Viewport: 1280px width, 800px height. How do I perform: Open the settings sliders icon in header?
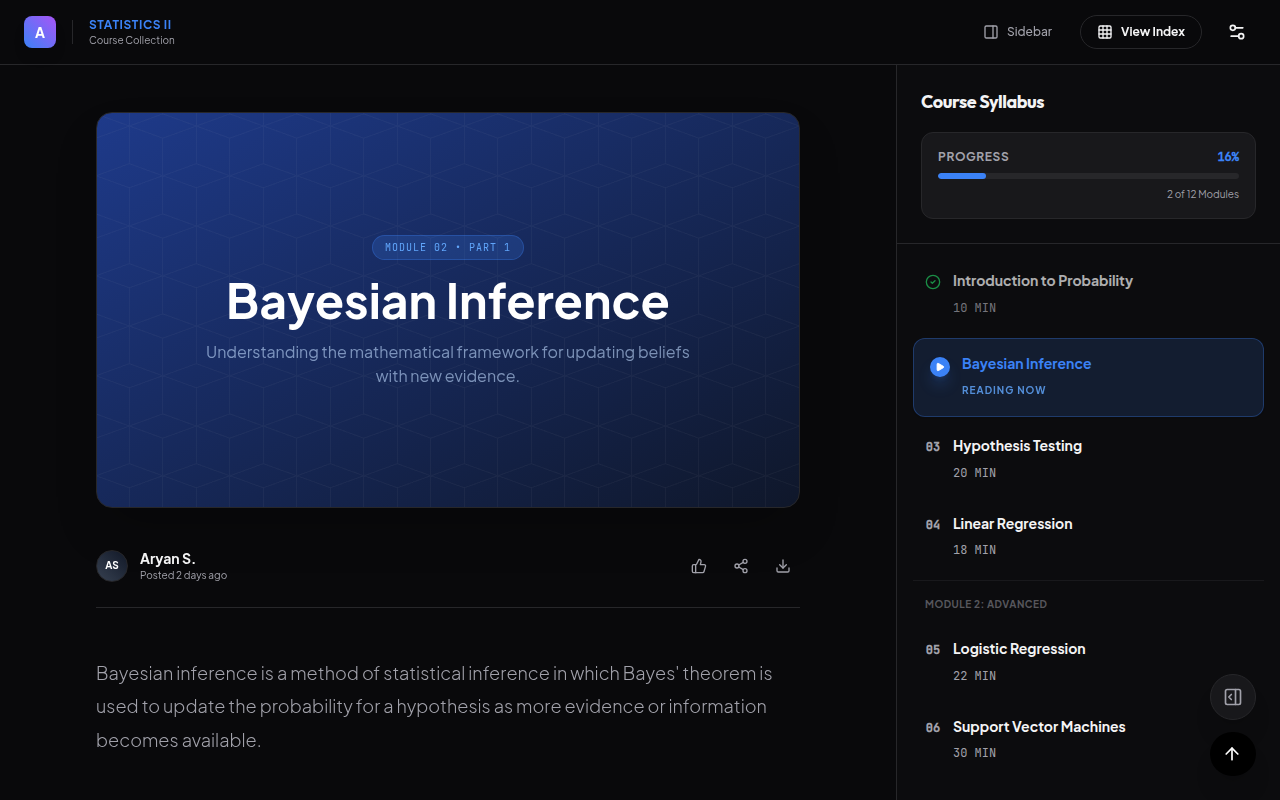[x=1237, y=32]
